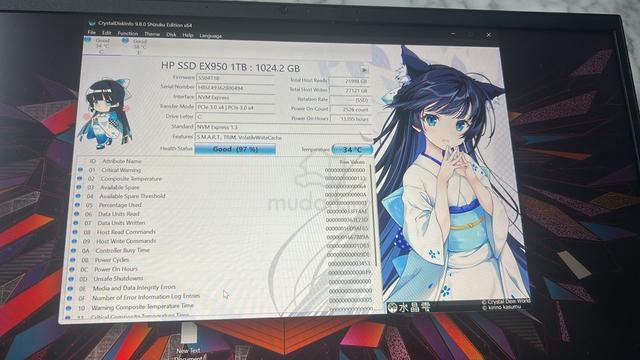
Task: Open the Function menu
Action: click(x=128, y=33)
